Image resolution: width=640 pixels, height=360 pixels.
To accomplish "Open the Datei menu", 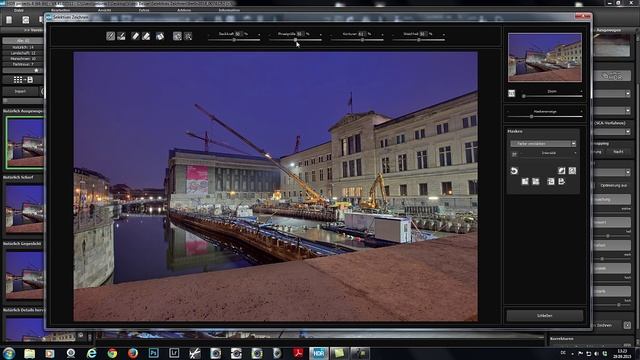I will click(19, 10).
